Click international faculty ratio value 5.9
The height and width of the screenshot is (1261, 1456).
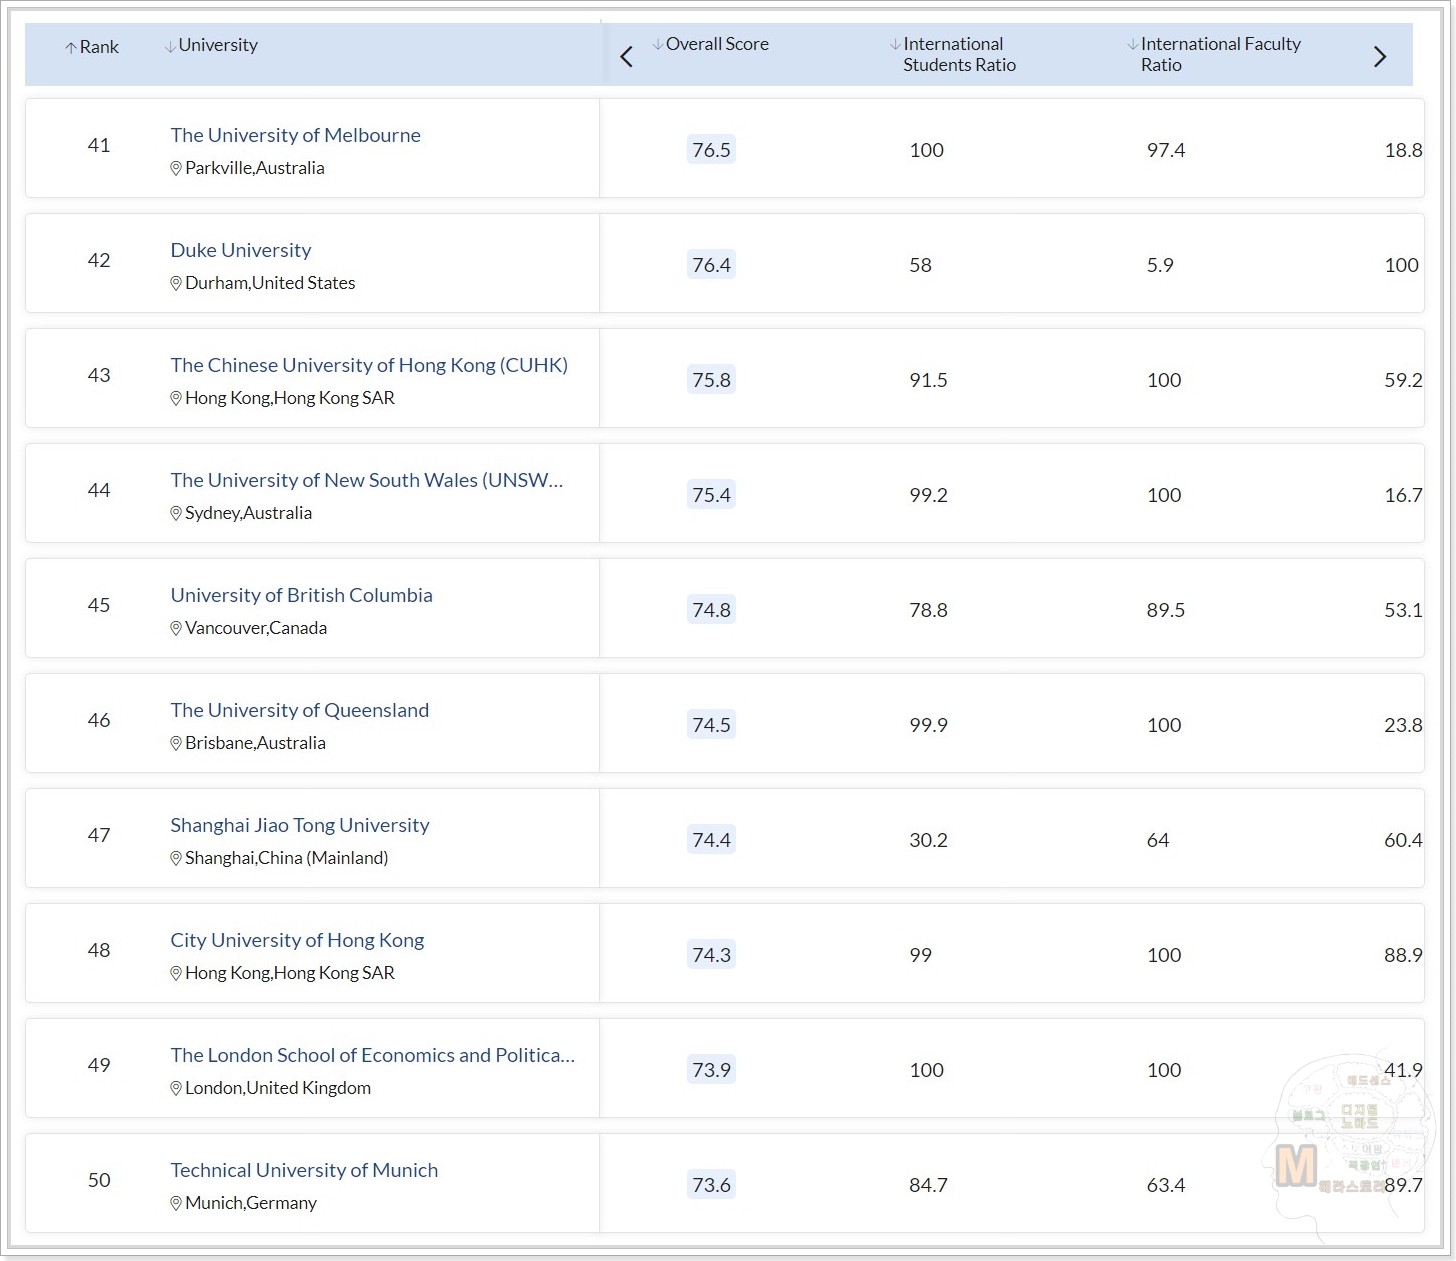[1160, 265]
